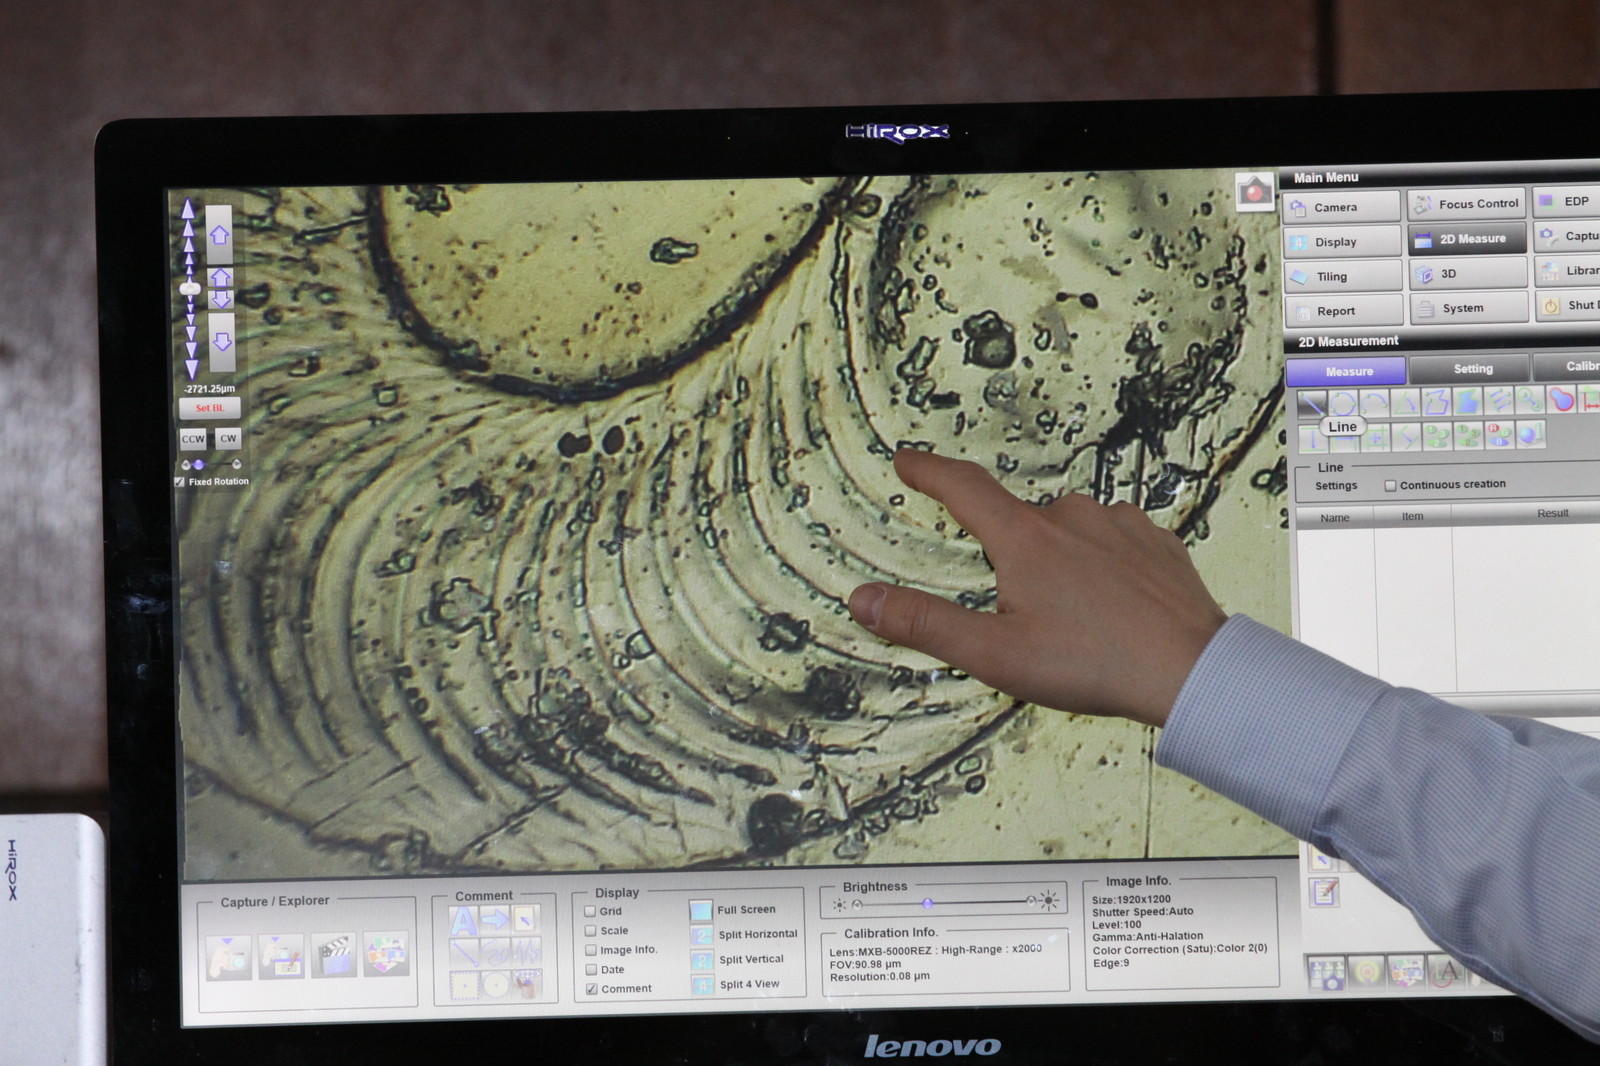Uncheck the Comment display checkbox
This screenshot has width=1600, height=1066.
coord(592,989)
